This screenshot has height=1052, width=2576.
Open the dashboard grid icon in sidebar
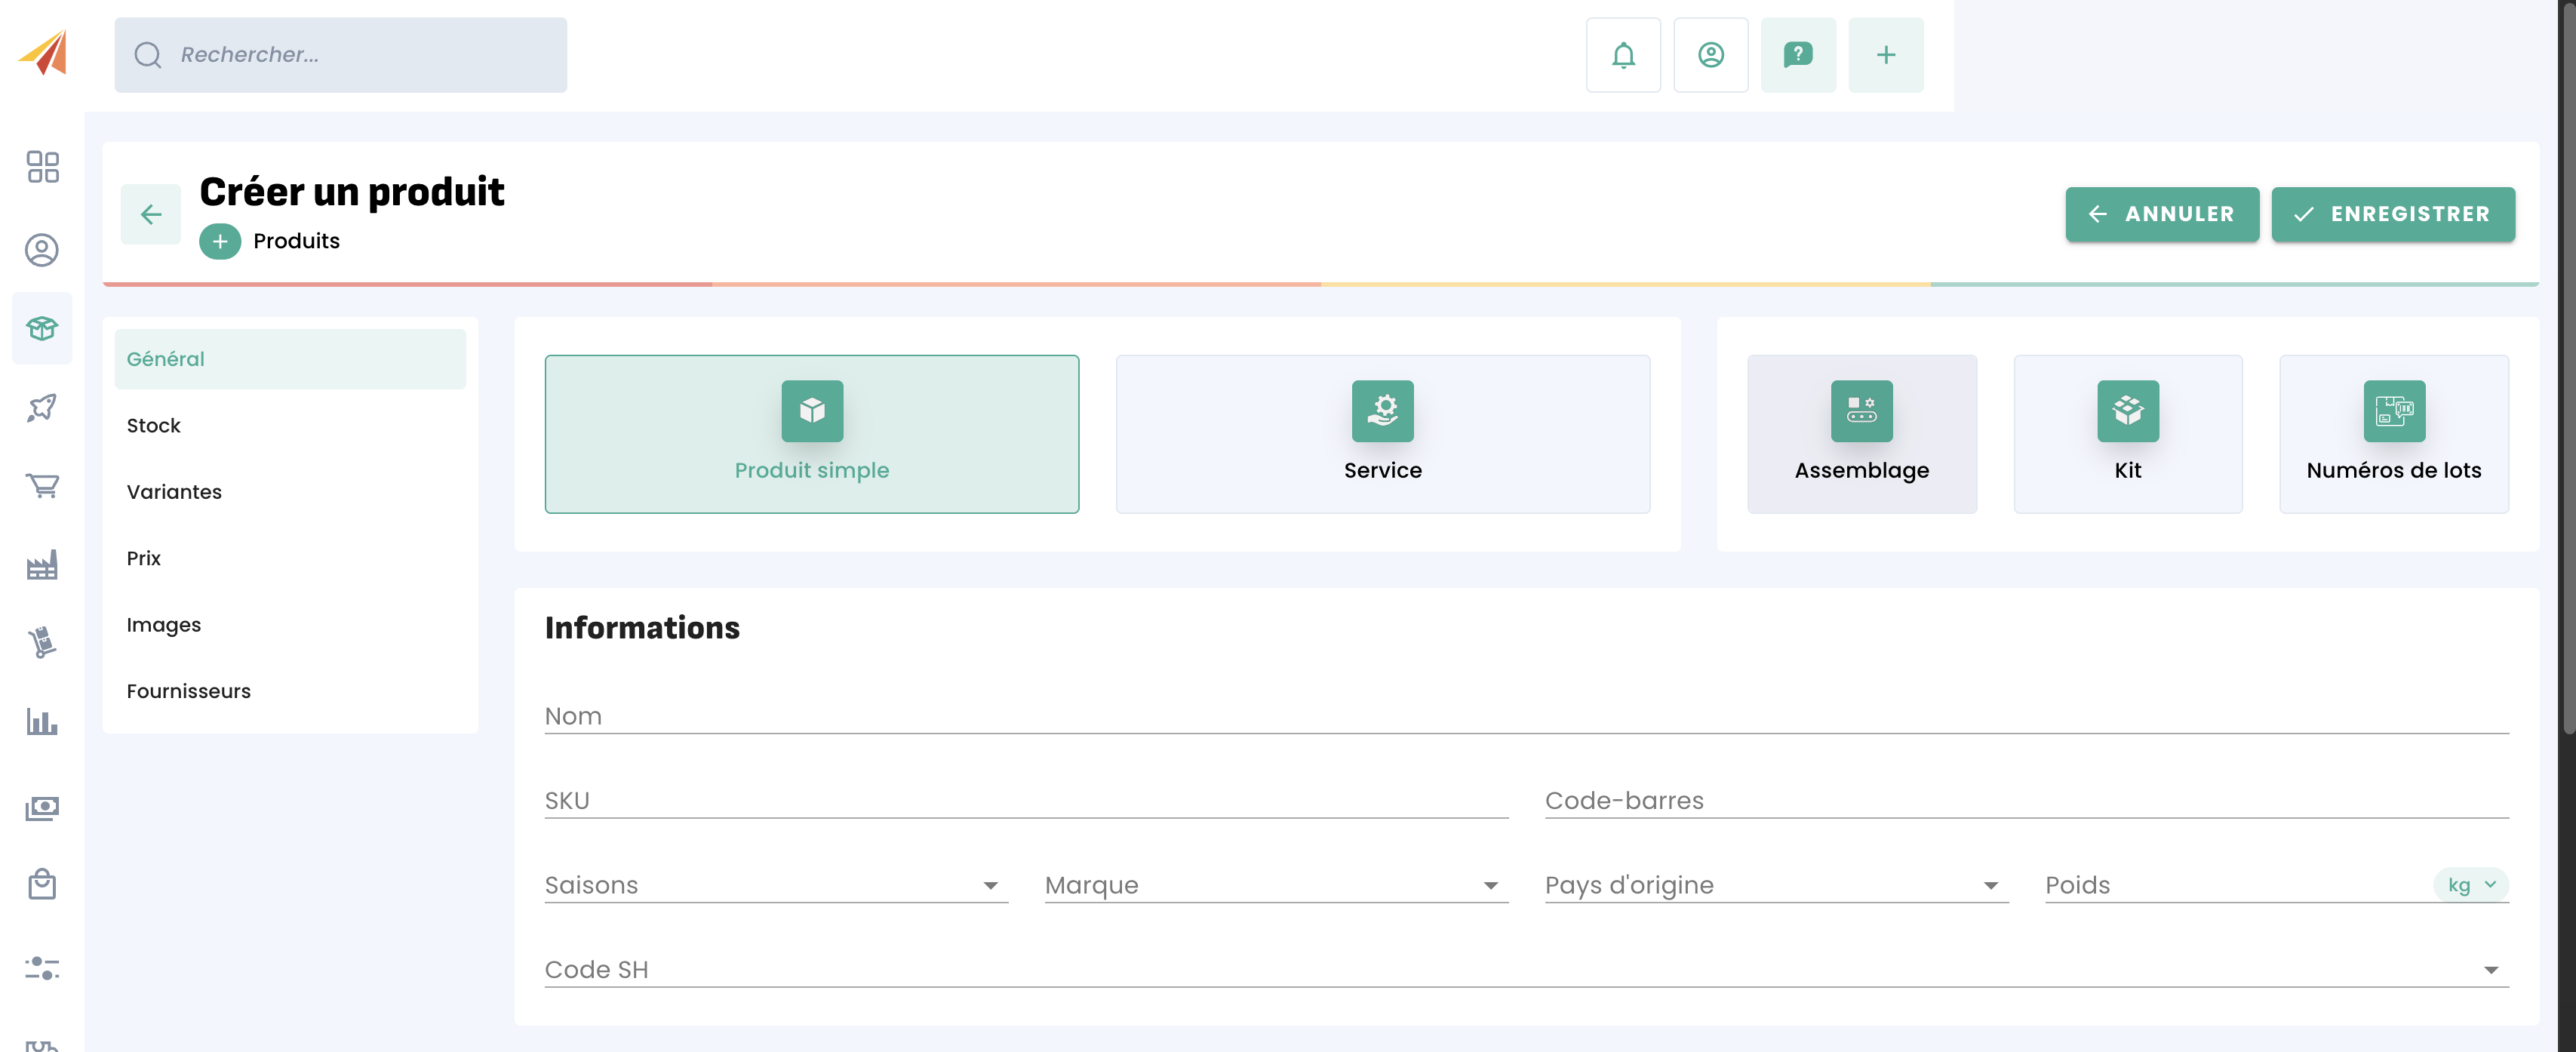coord(42,167)
